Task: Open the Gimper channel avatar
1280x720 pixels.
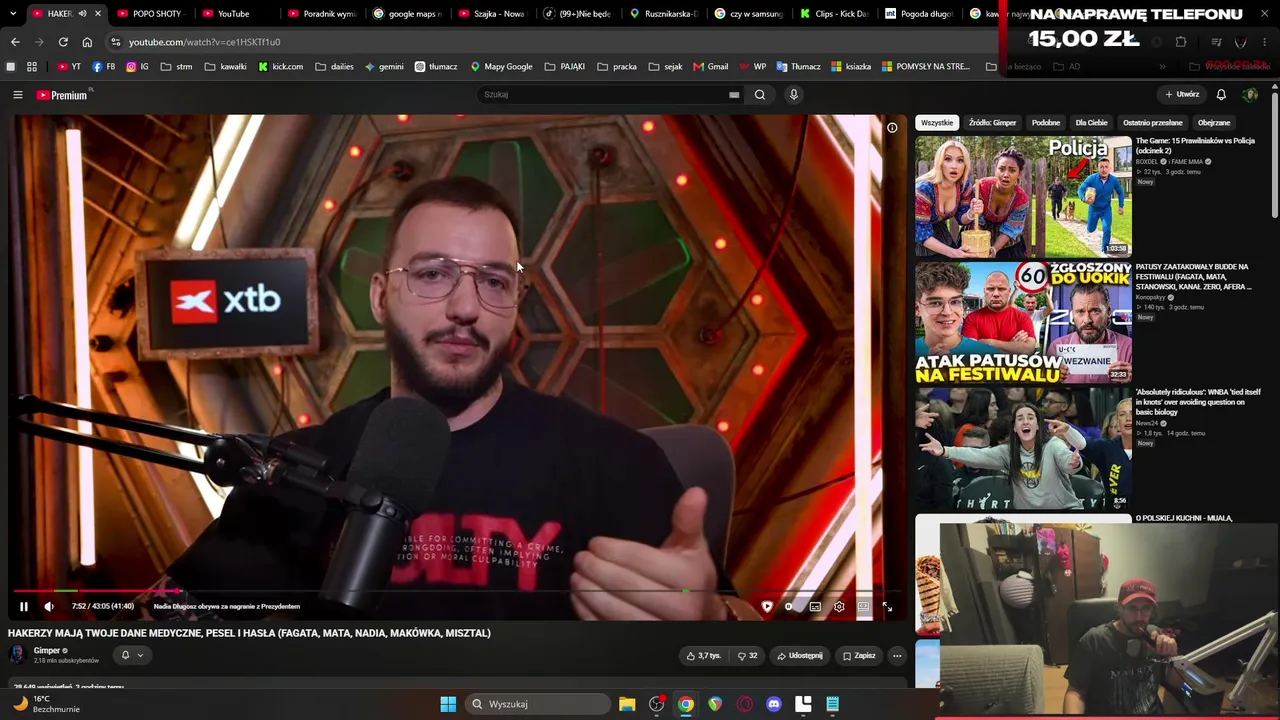Action: (17, 655)
